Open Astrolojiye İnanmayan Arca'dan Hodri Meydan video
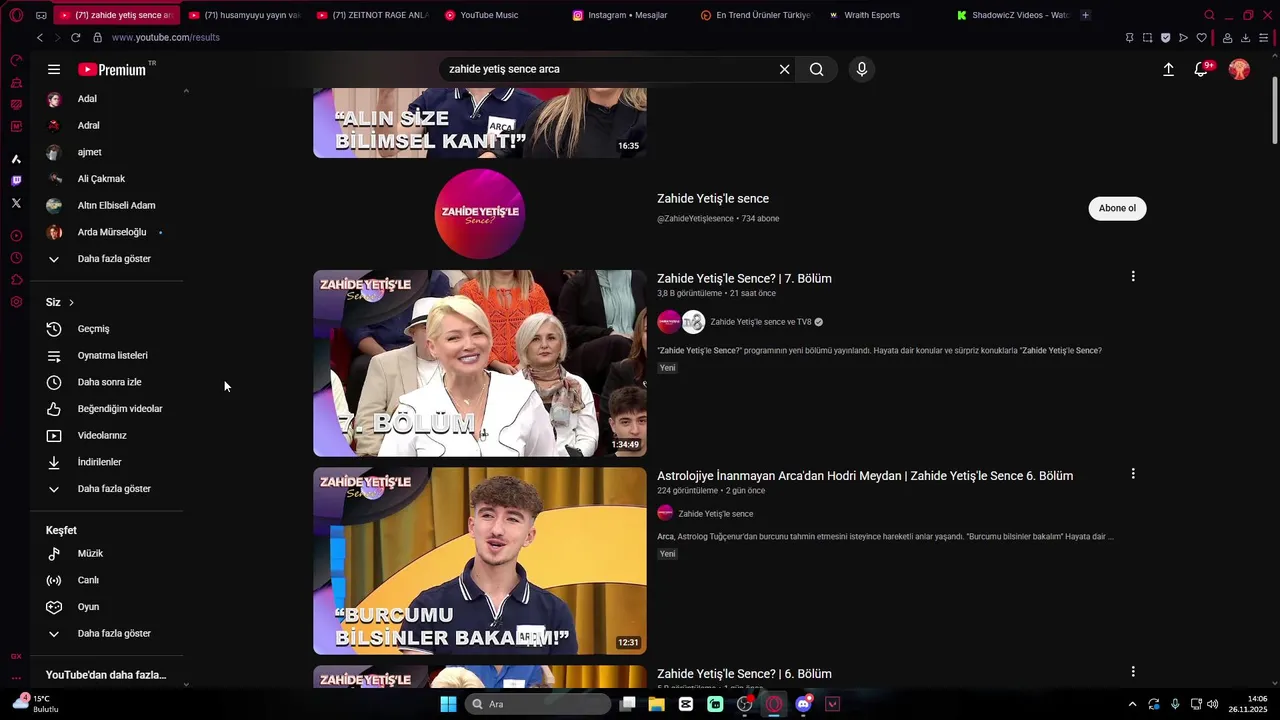The width and height of the screenshot is (1280, 720). pyautogui.click(x=865, y=476)
